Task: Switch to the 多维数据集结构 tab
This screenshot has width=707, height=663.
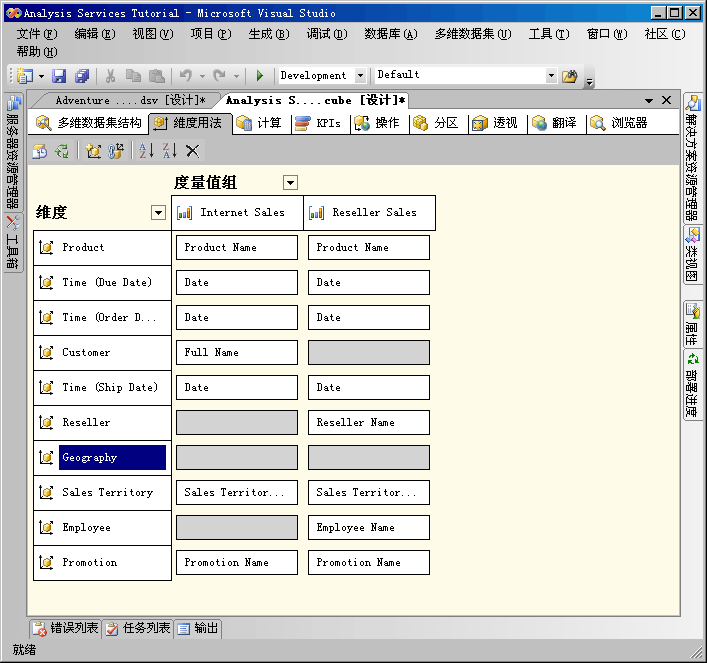Action: pos(89,123)
